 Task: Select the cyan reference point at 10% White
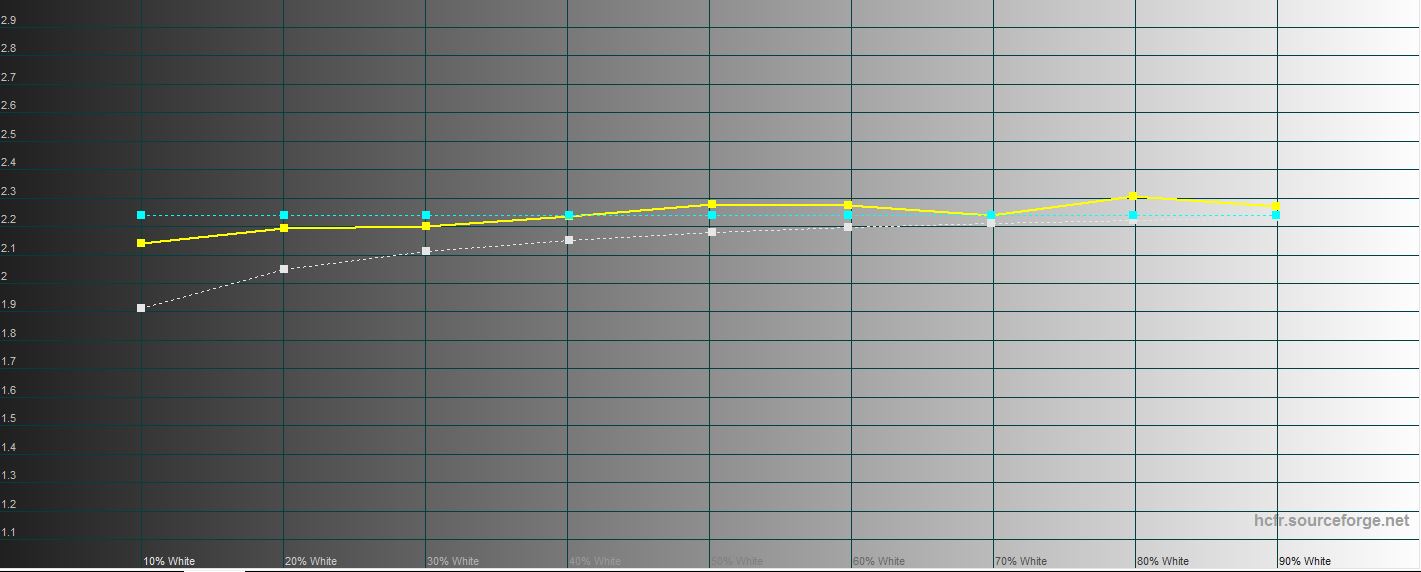tap(141, 215)
